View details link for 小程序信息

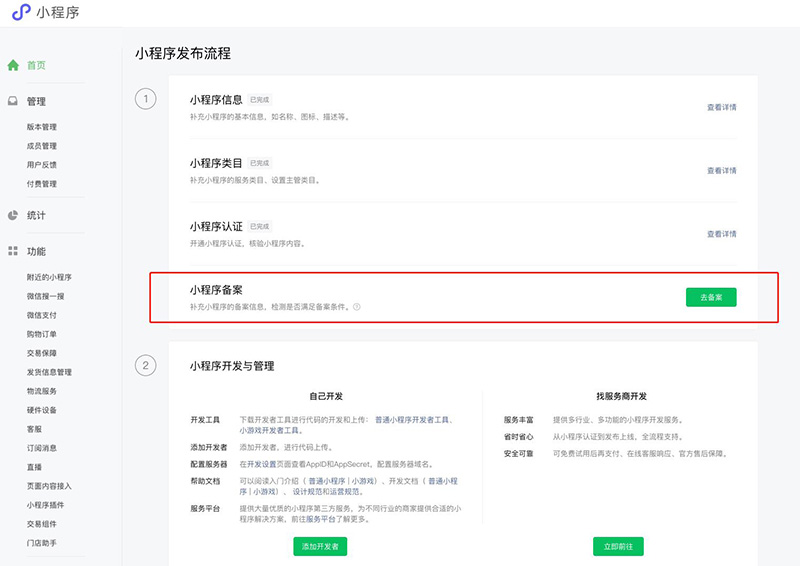721,107
